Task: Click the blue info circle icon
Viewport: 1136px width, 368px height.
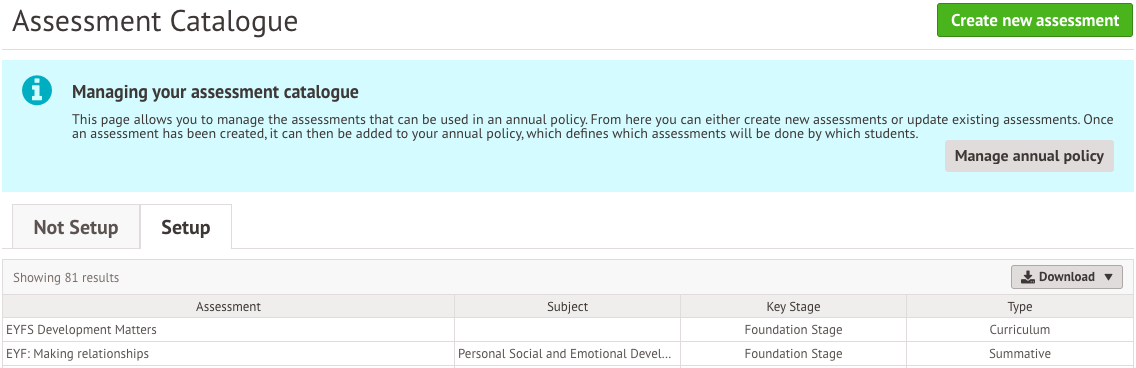Action: pyautogui.click(x=37, y=91)
